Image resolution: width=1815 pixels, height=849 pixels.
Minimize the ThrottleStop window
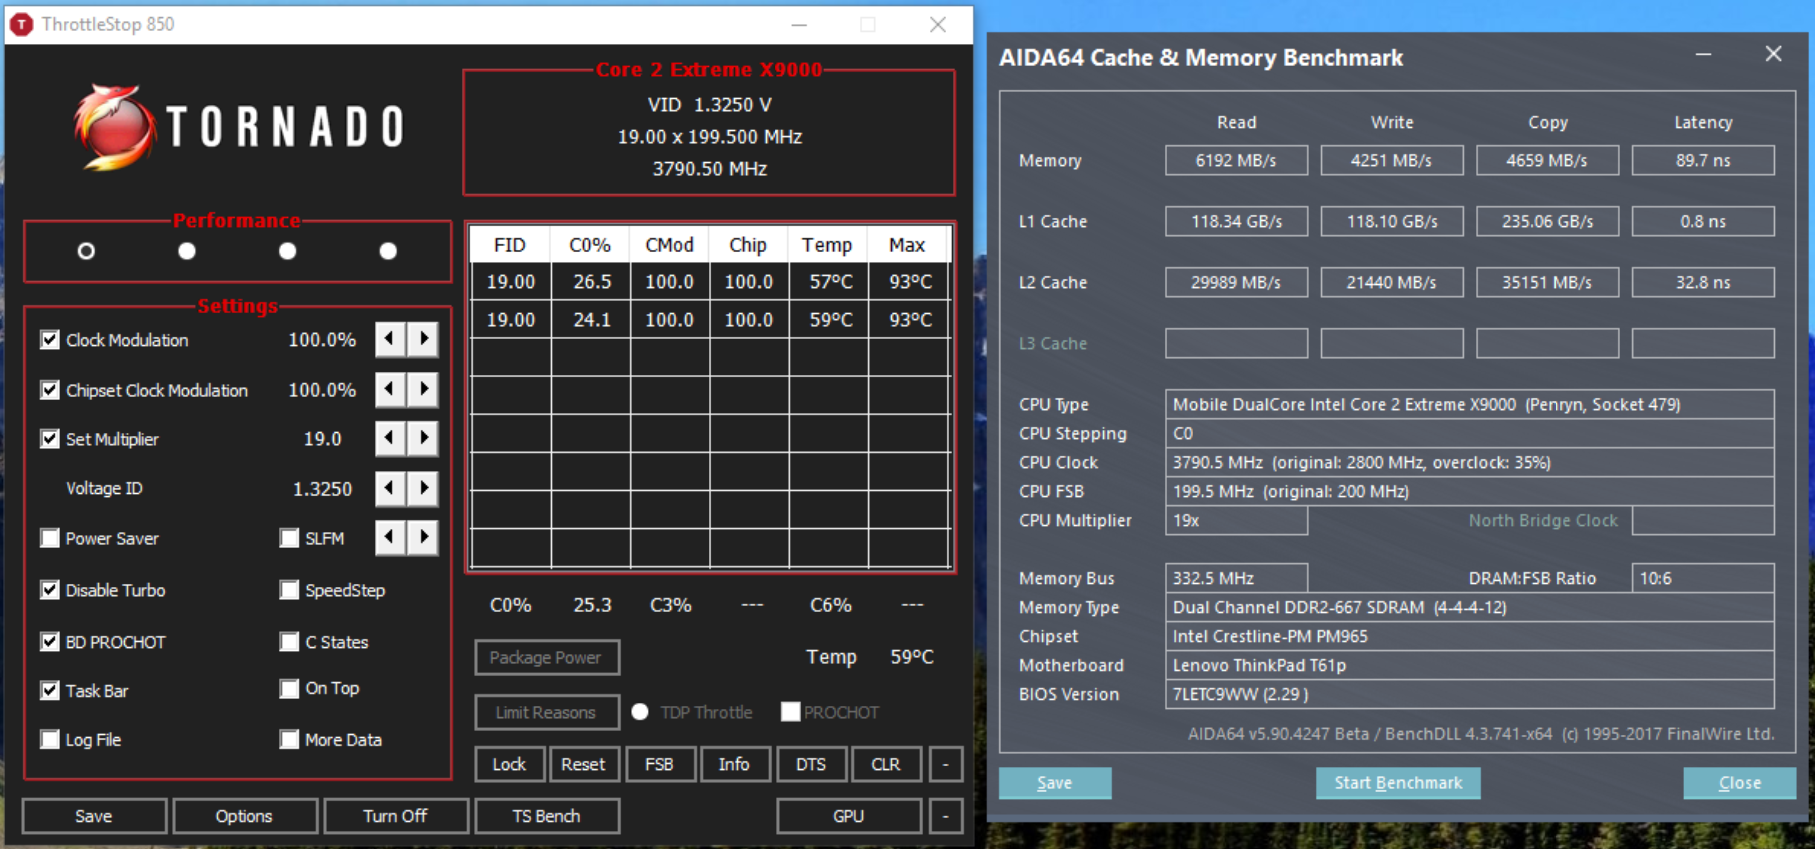click(799, 24)
